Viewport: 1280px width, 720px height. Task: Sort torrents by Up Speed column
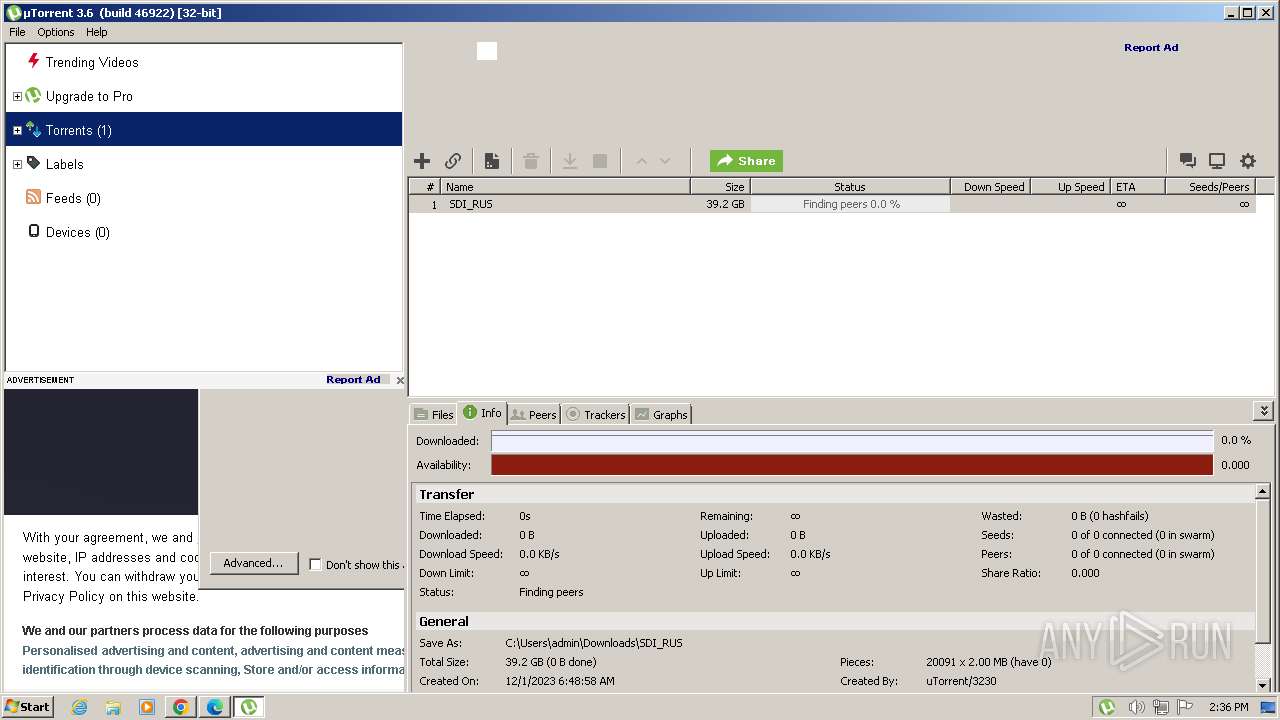pos(1071,187)
